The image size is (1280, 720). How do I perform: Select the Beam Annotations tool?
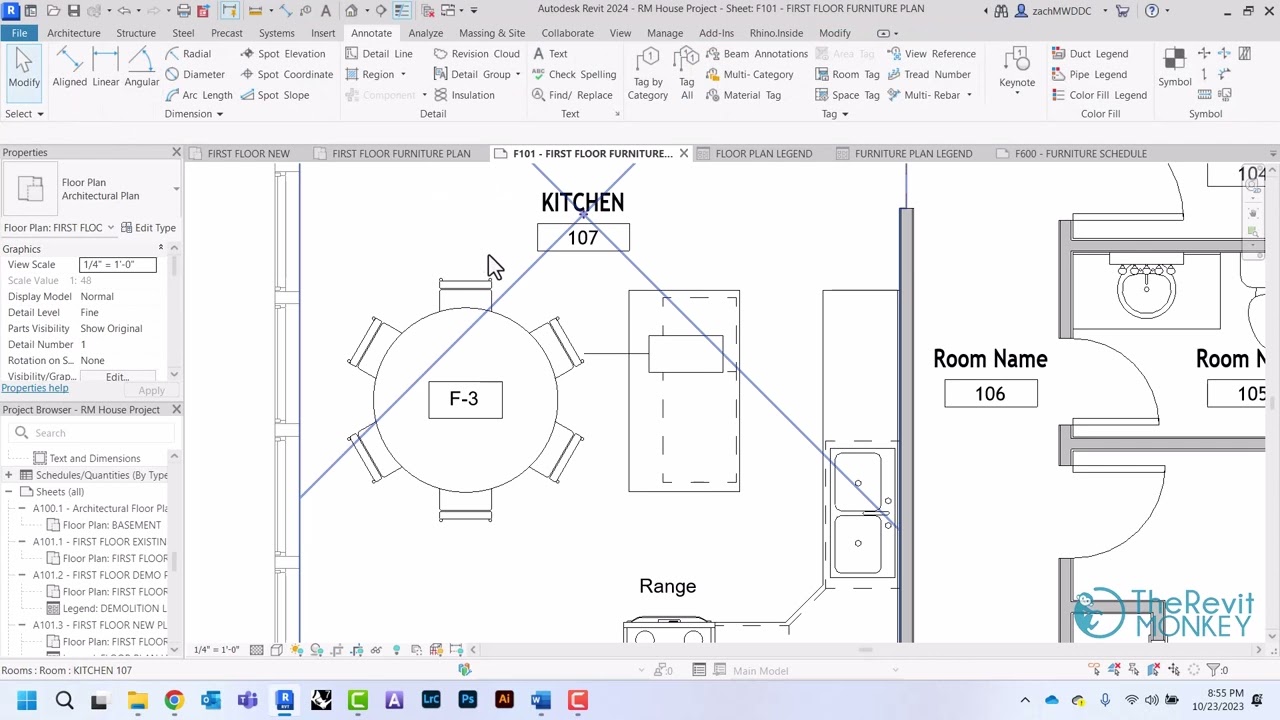[756, 54]
